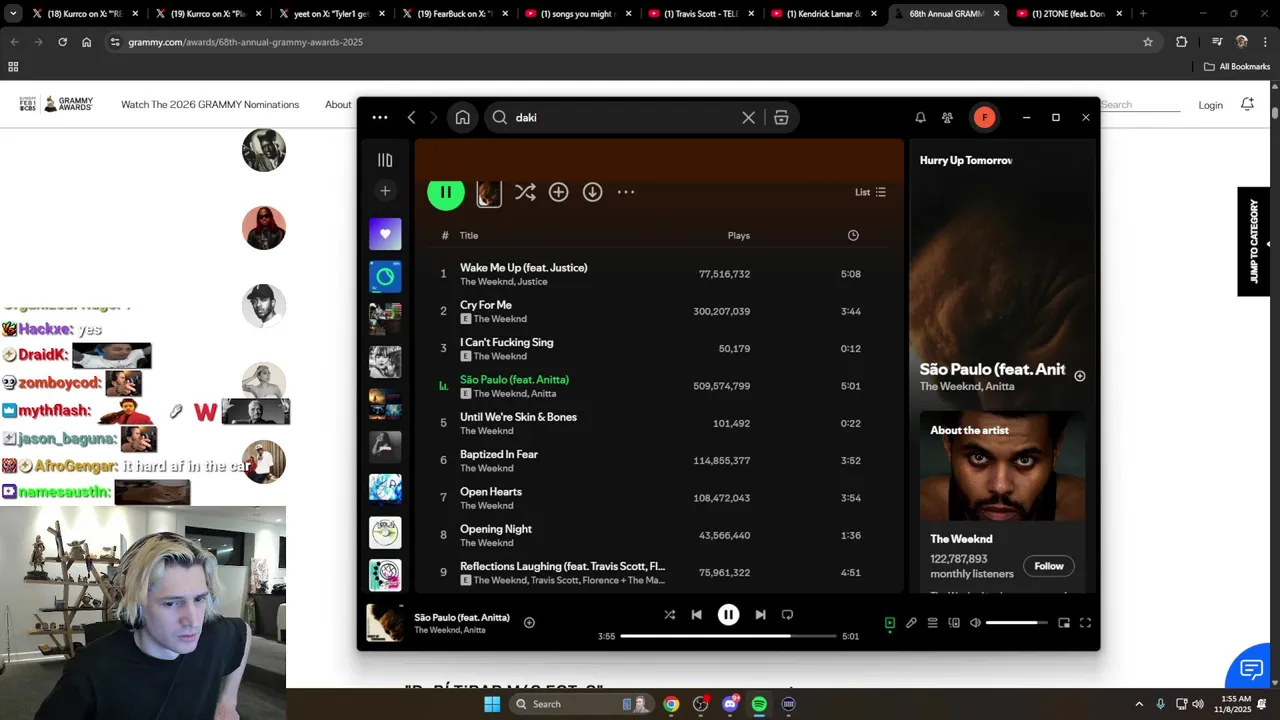Skip to previous track
The image size is (1280, 720).
click(x=696, y=615)
